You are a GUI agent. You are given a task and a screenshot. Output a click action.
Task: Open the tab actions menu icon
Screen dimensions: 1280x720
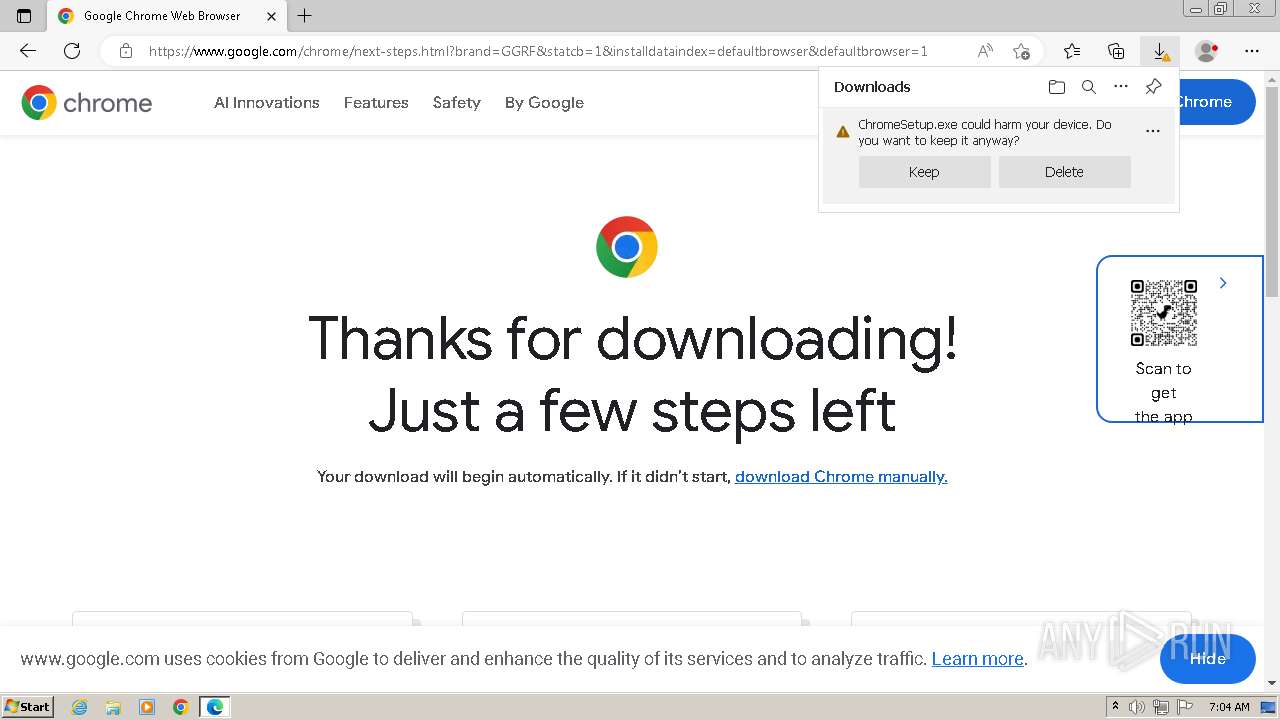24,16
